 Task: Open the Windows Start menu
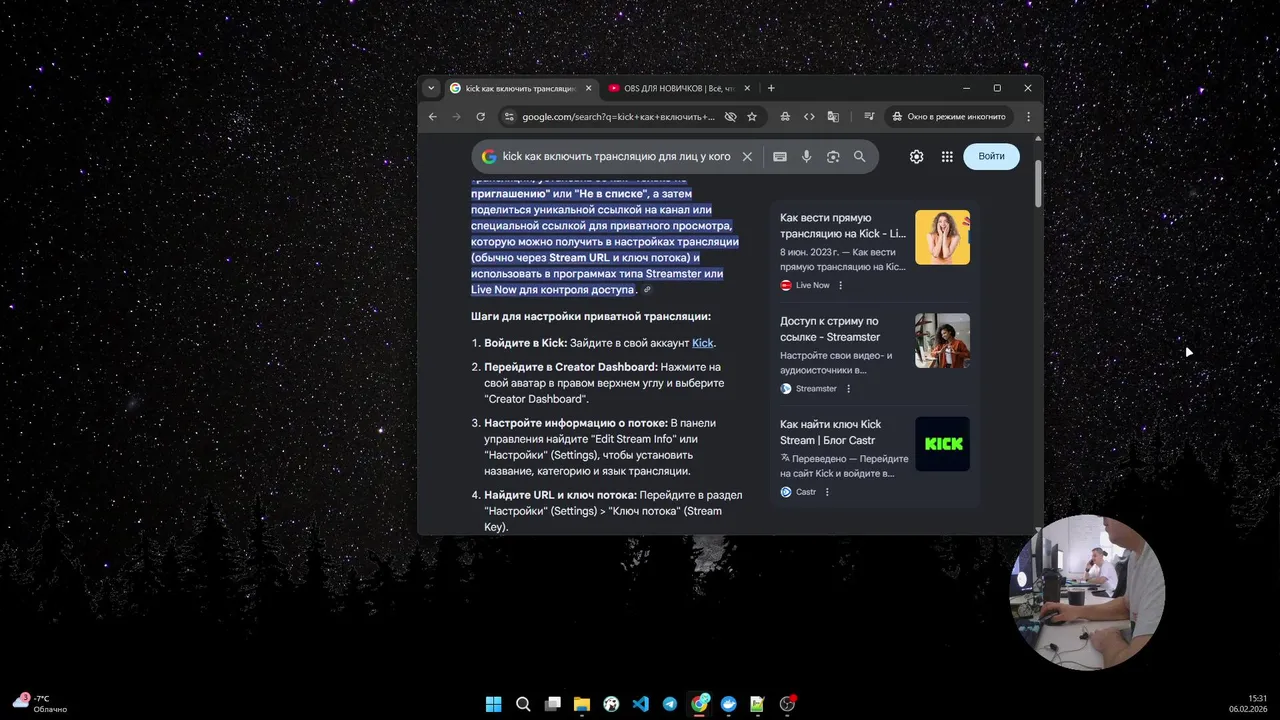(x=493, y=704)
